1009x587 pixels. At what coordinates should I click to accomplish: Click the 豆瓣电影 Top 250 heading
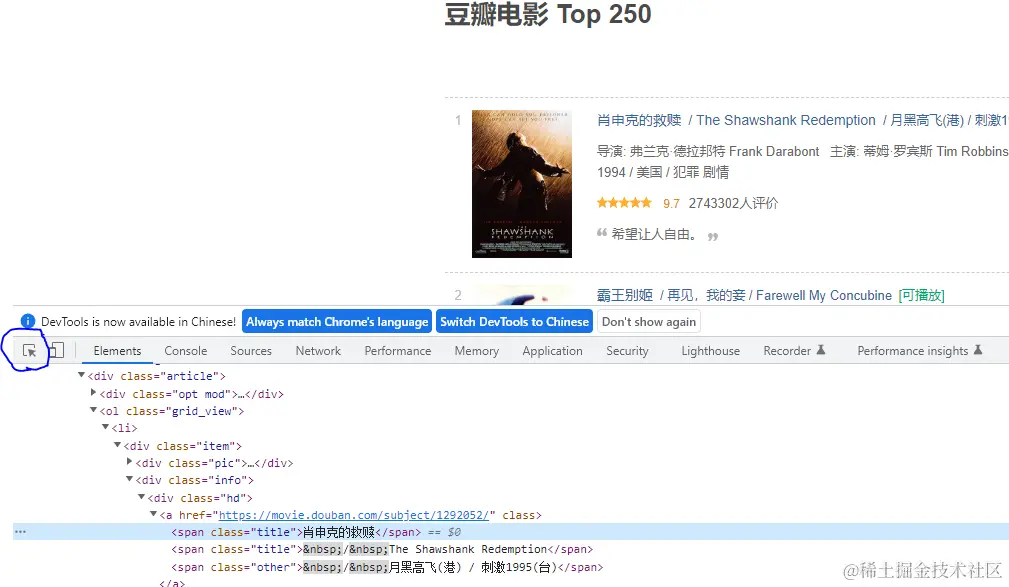coord(548,14)
